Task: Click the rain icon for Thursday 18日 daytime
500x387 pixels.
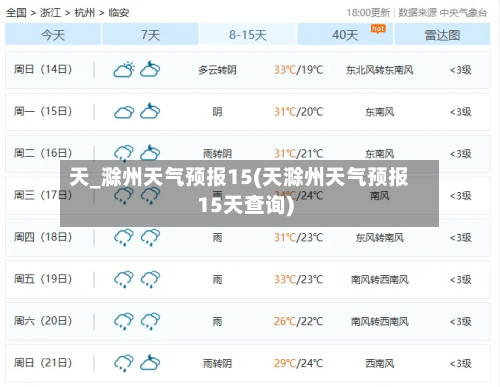Action: click(x=124, y=238)
